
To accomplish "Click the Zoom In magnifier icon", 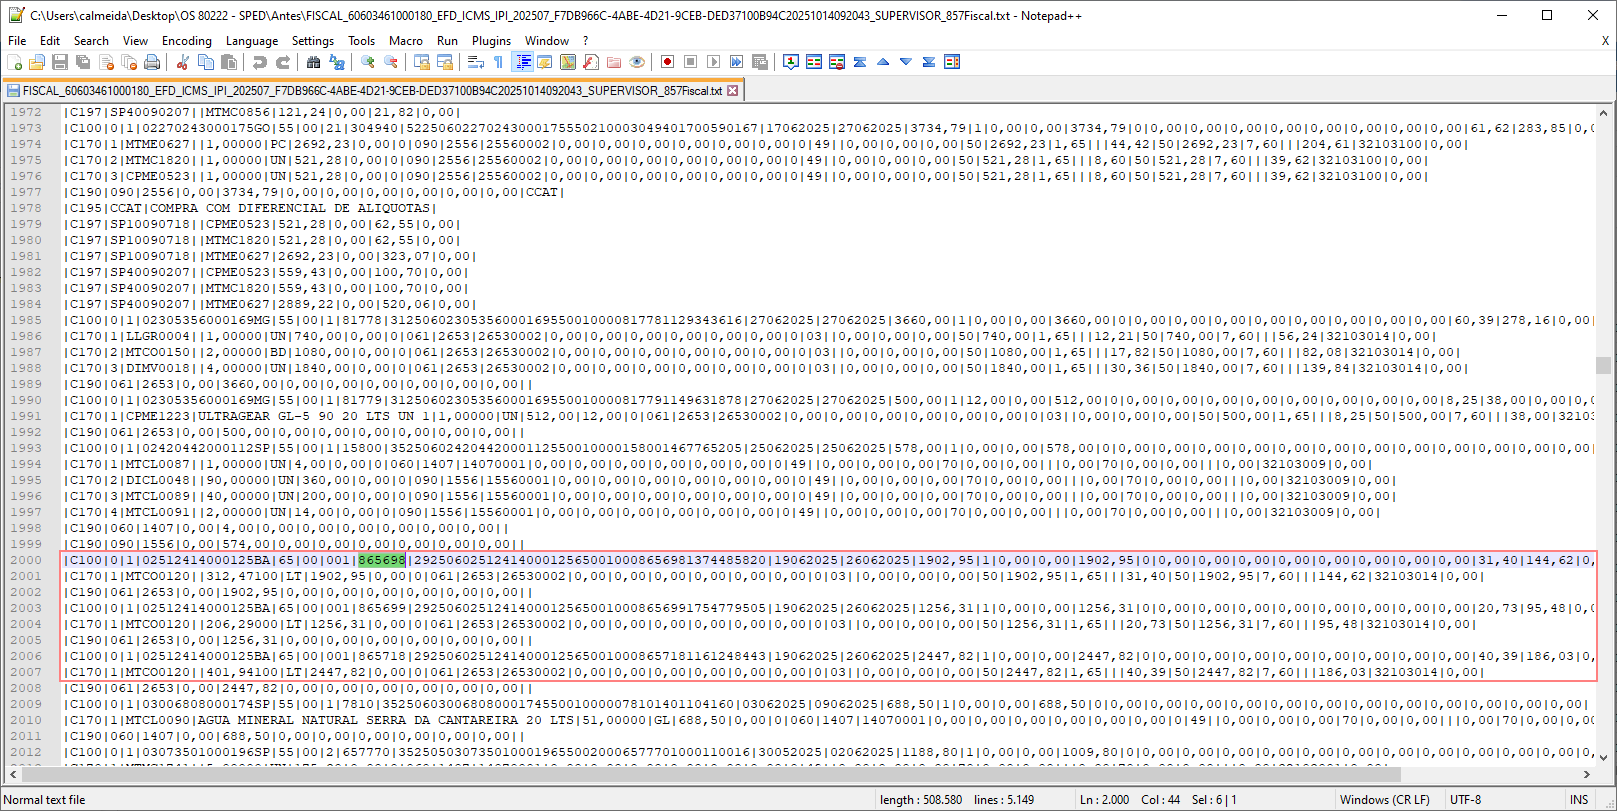I will [368, 62].
